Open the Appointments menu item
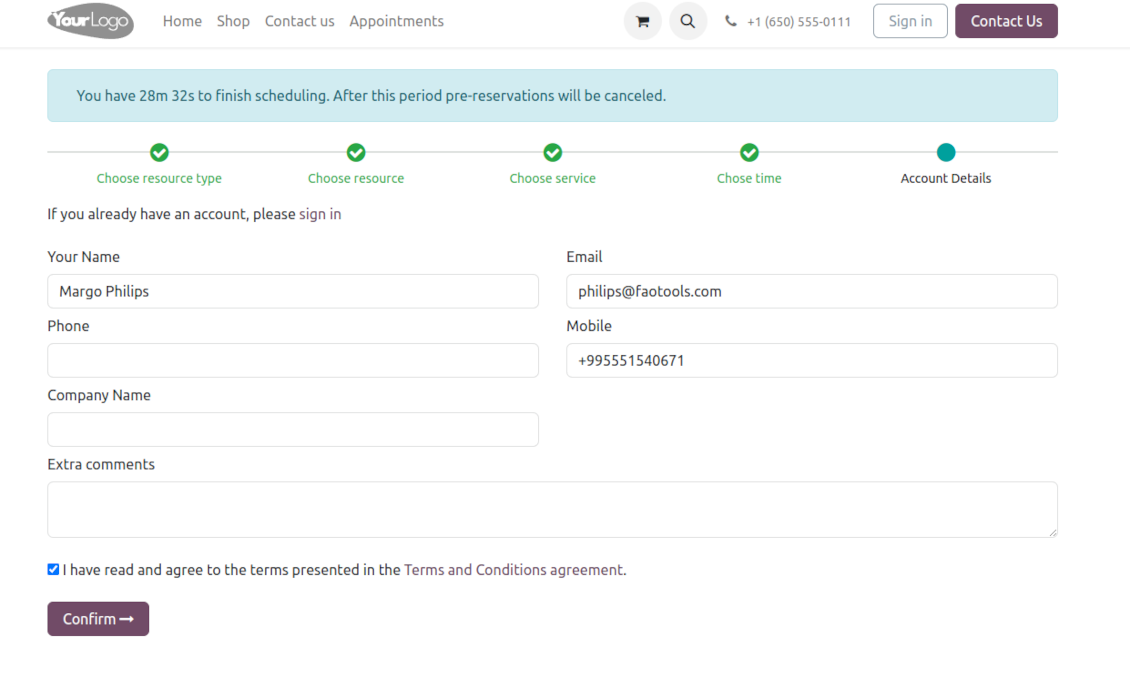 pyautogui.click(x=396, y=21)
